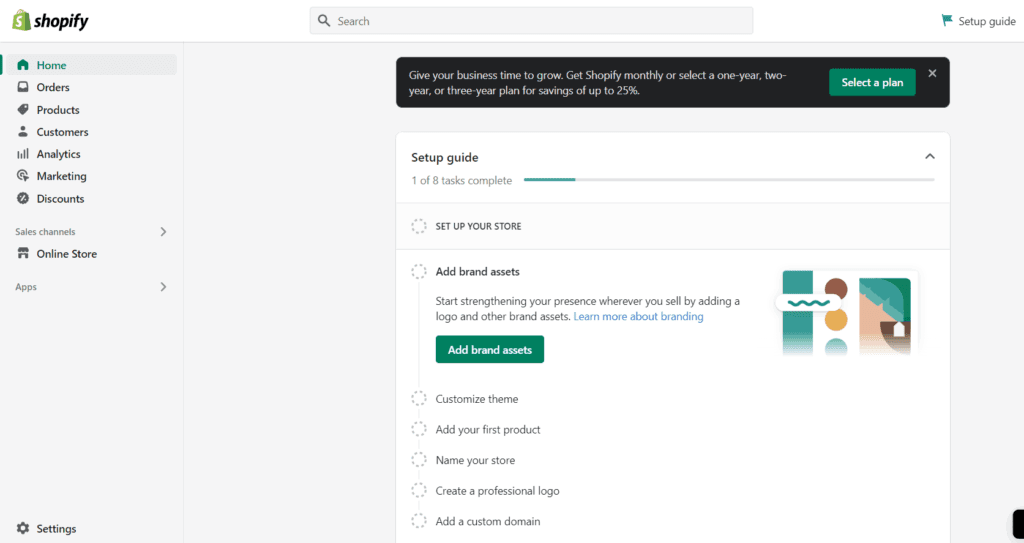Click the Discounts percent badge icon
Image resolution: width=1024 pixels, height=543 pixels.
[x=23, y=198]
